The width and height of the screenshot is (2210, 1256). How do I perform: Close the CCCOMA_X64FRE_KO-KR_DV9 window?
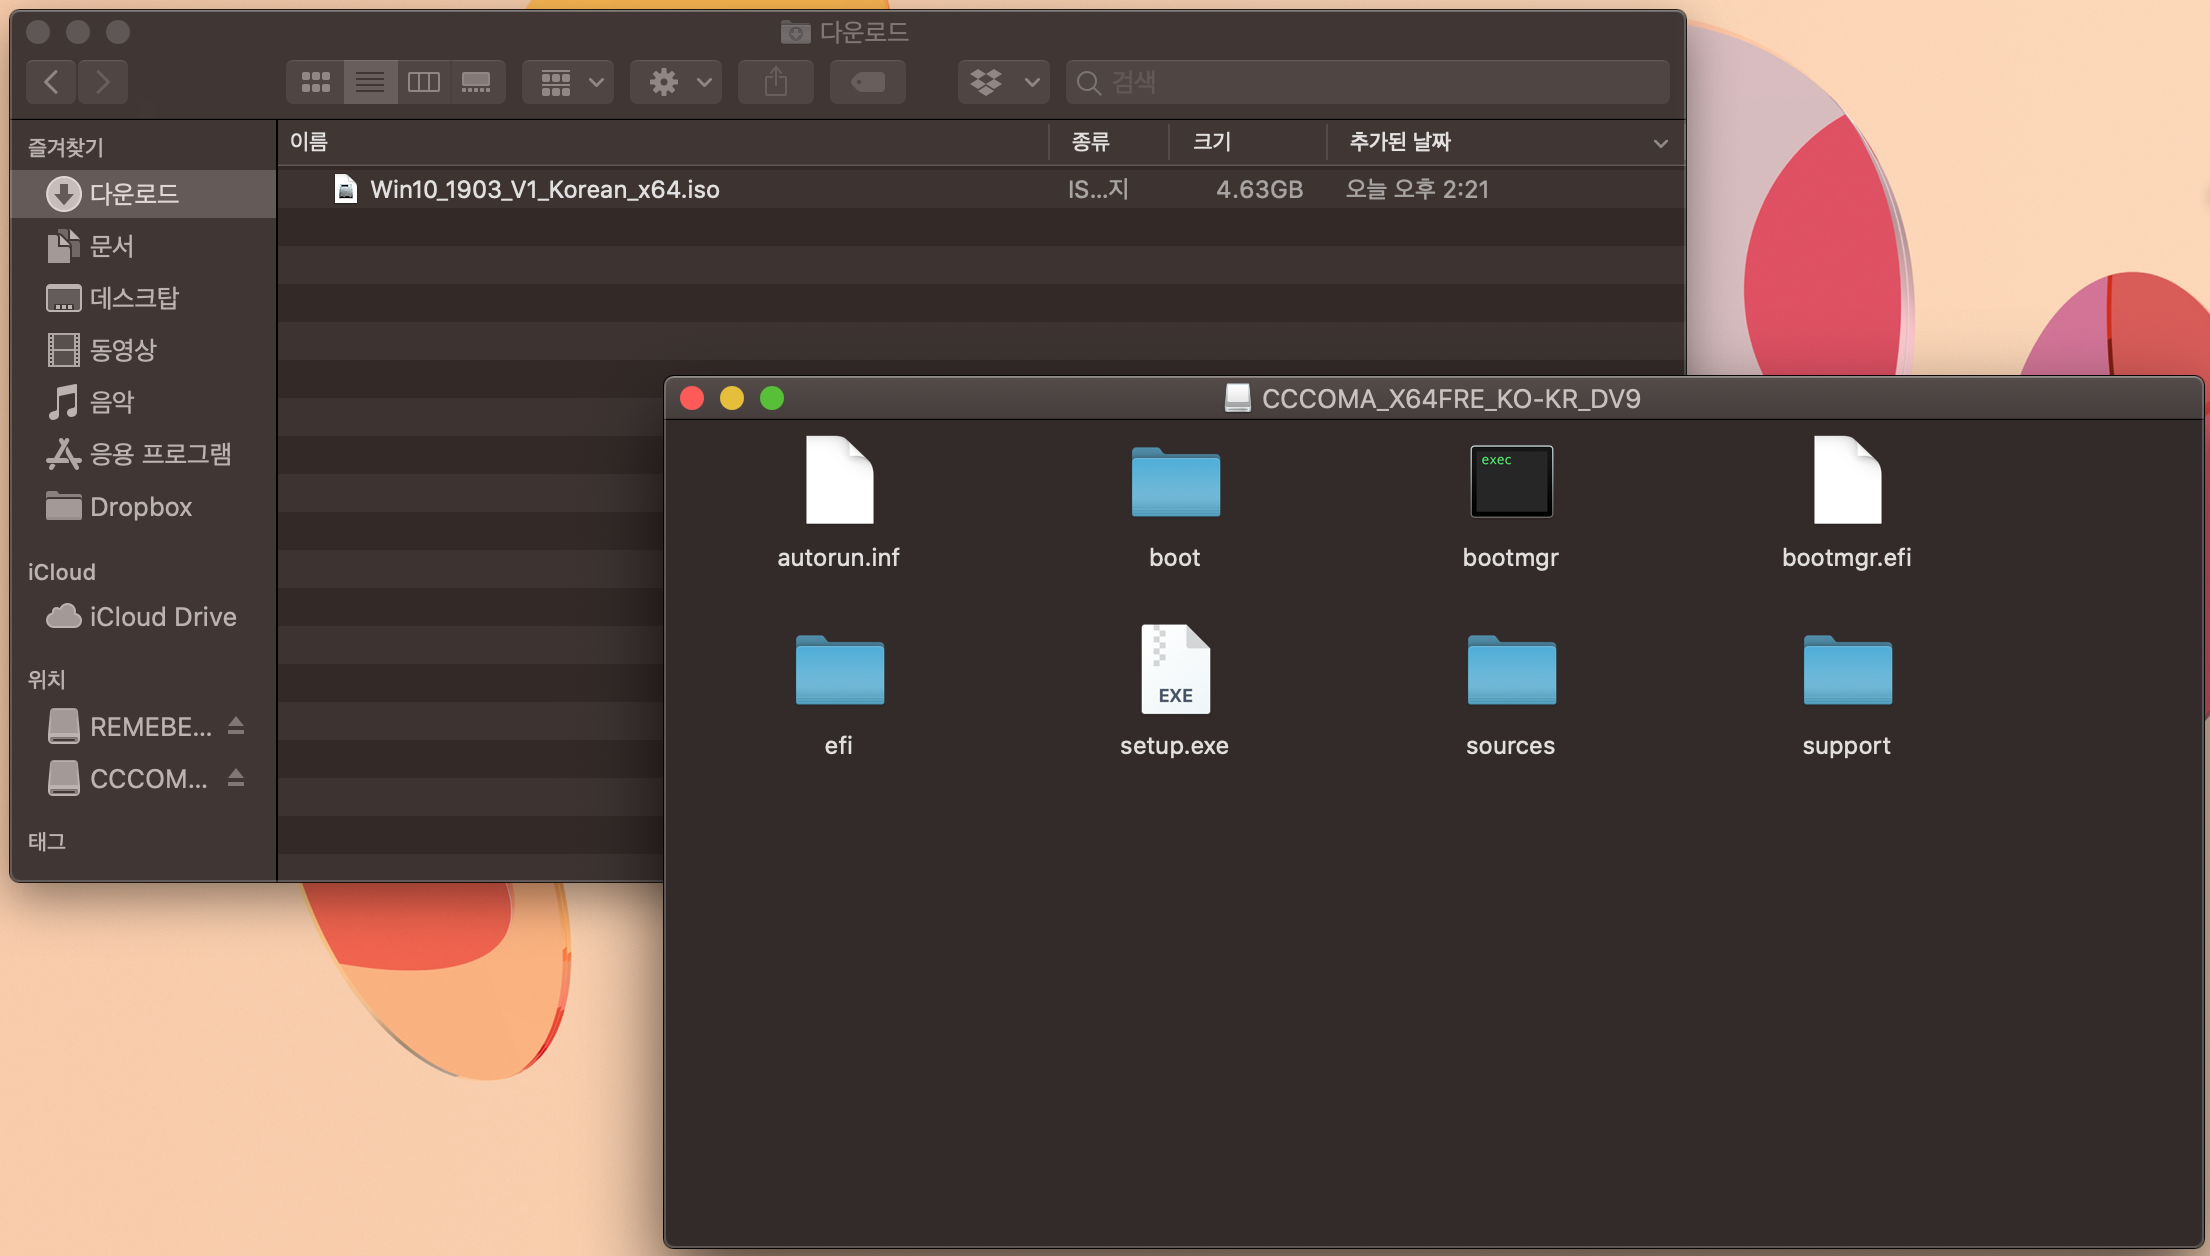[x=692, y=398]
